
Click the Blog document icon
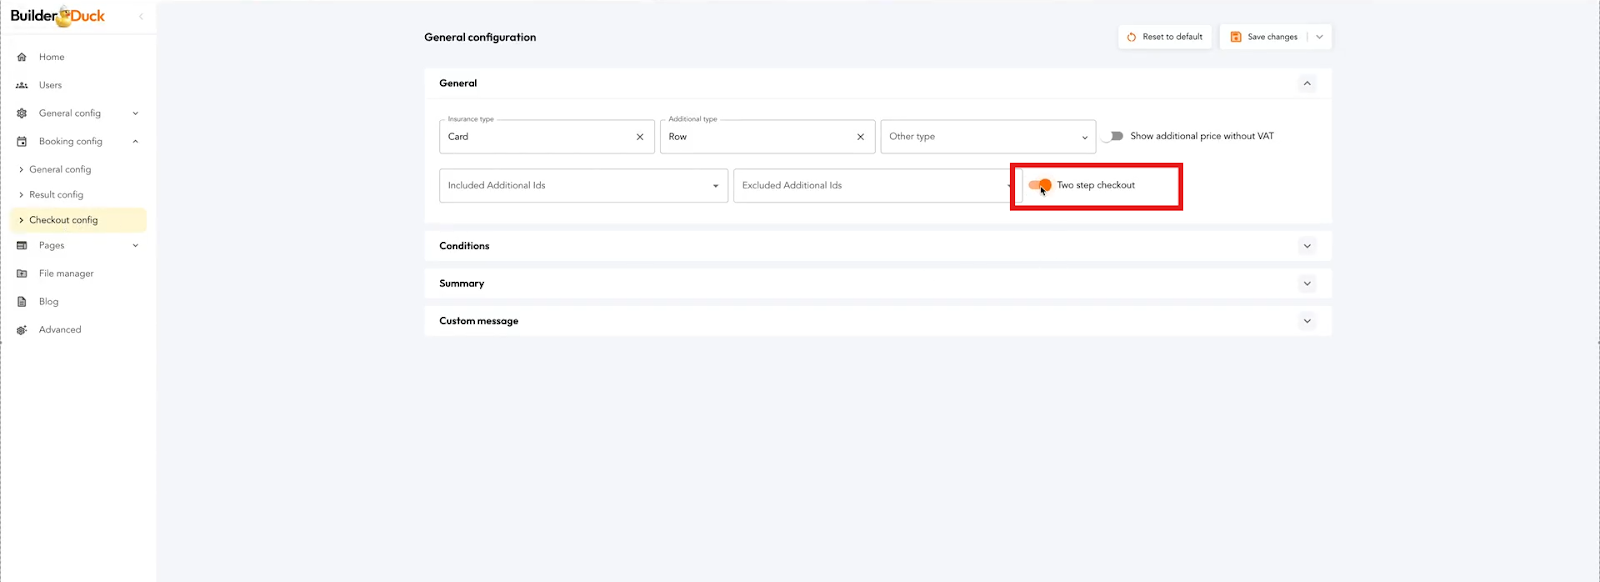(22, 301)
